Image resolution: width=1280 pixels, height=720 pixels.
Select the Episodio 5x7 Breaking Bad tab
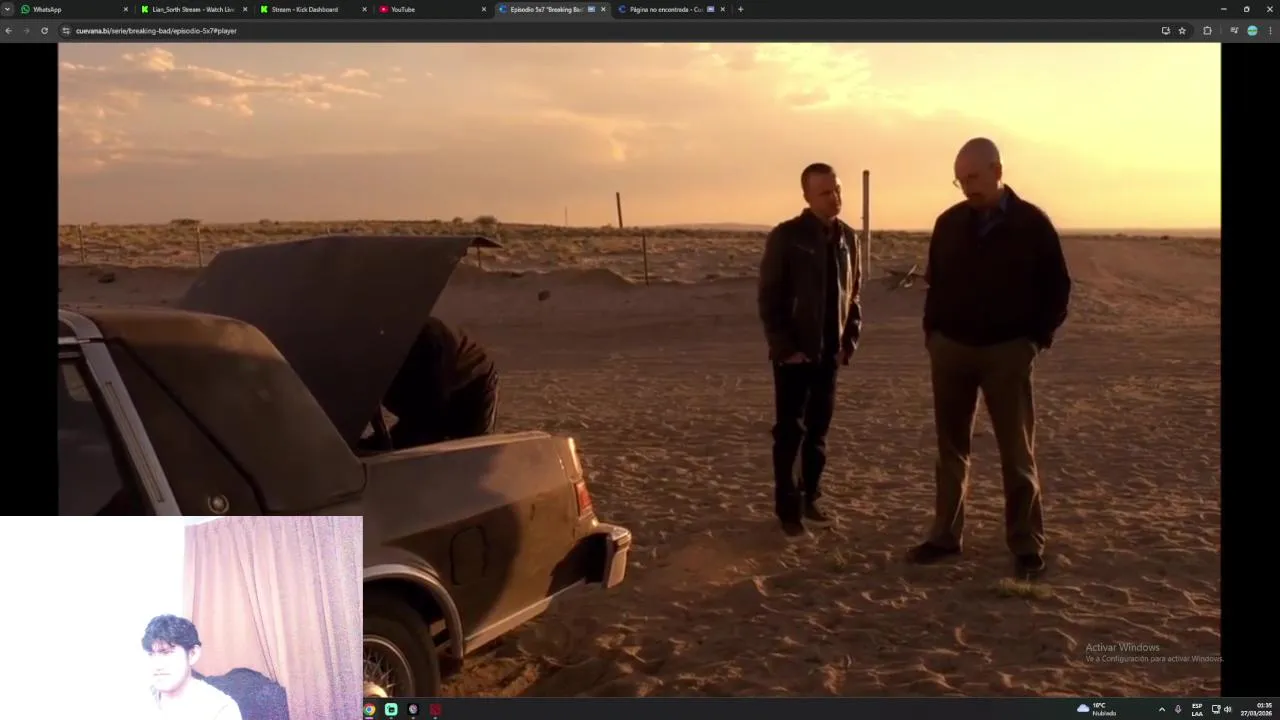coord(552,9)
